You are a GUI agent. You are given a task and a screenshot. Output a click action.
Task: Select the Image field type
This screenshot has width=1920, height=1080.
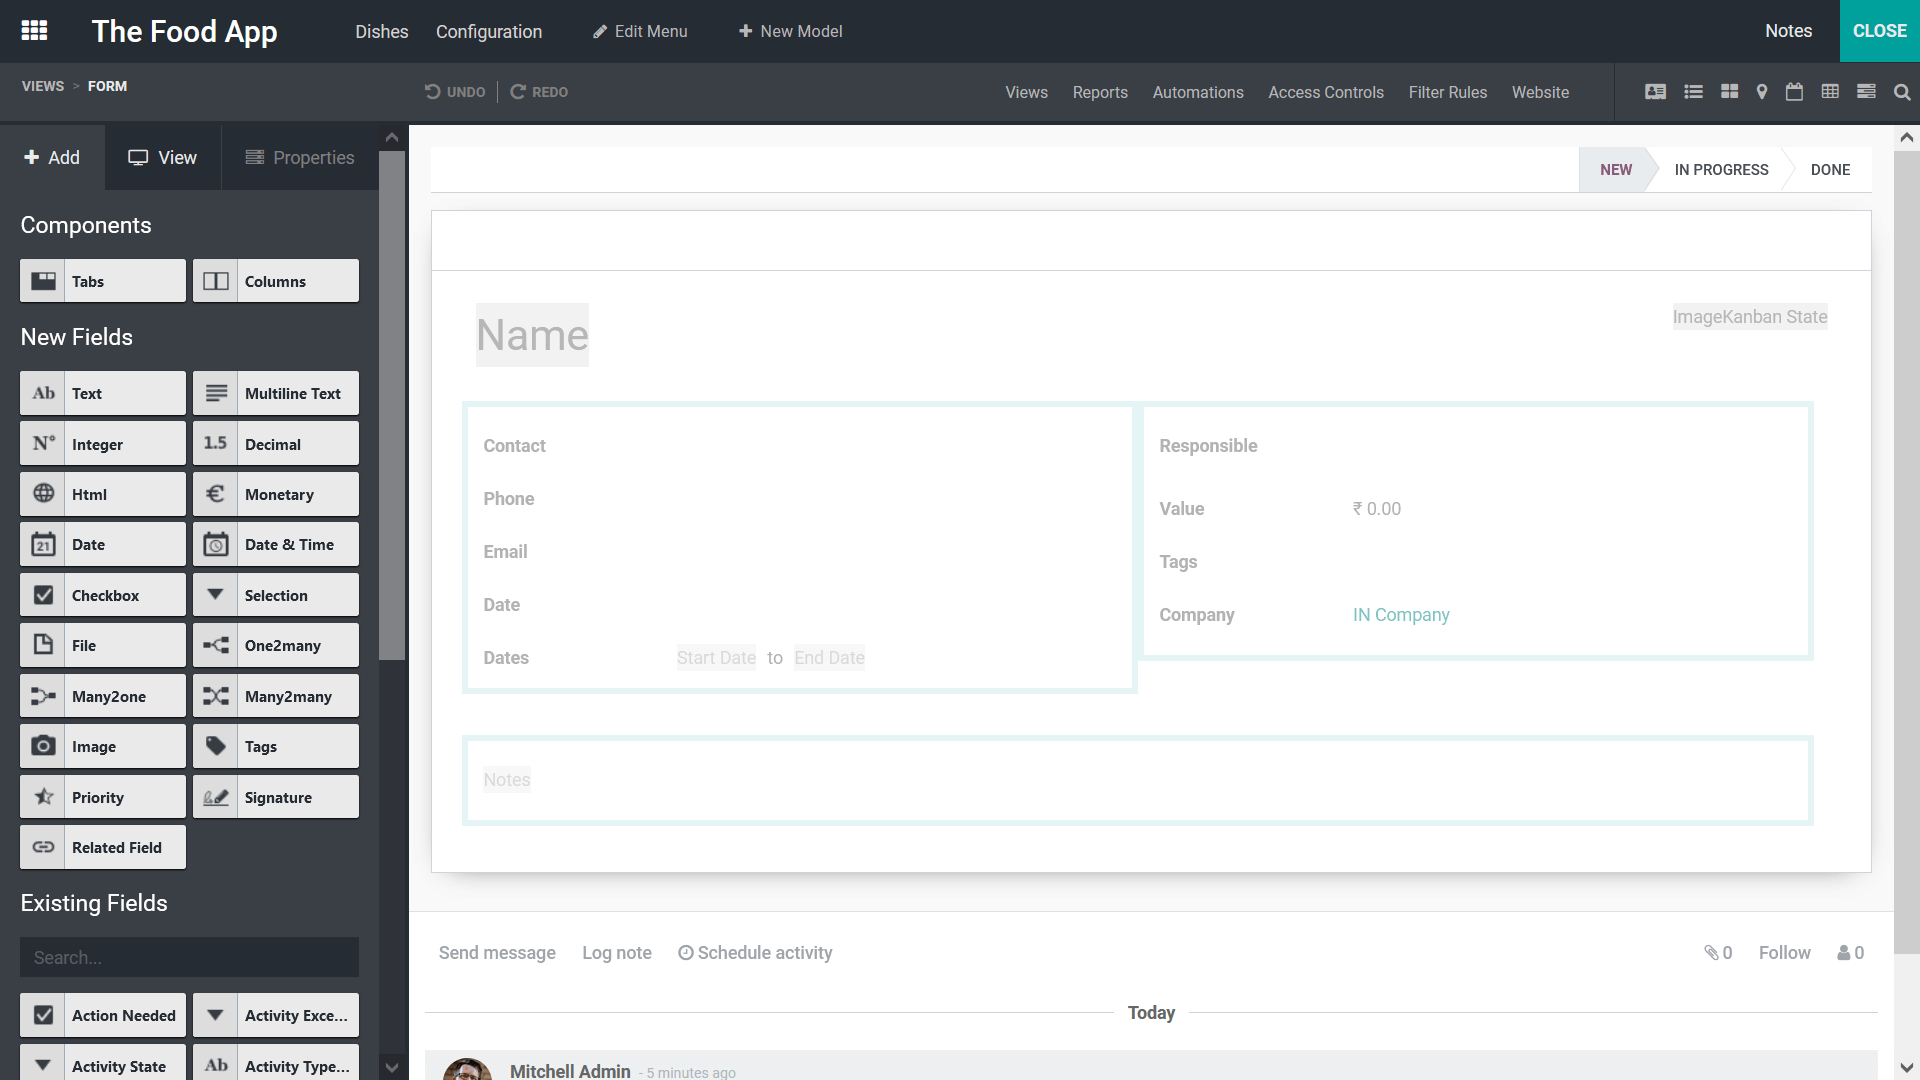point(103,746)
